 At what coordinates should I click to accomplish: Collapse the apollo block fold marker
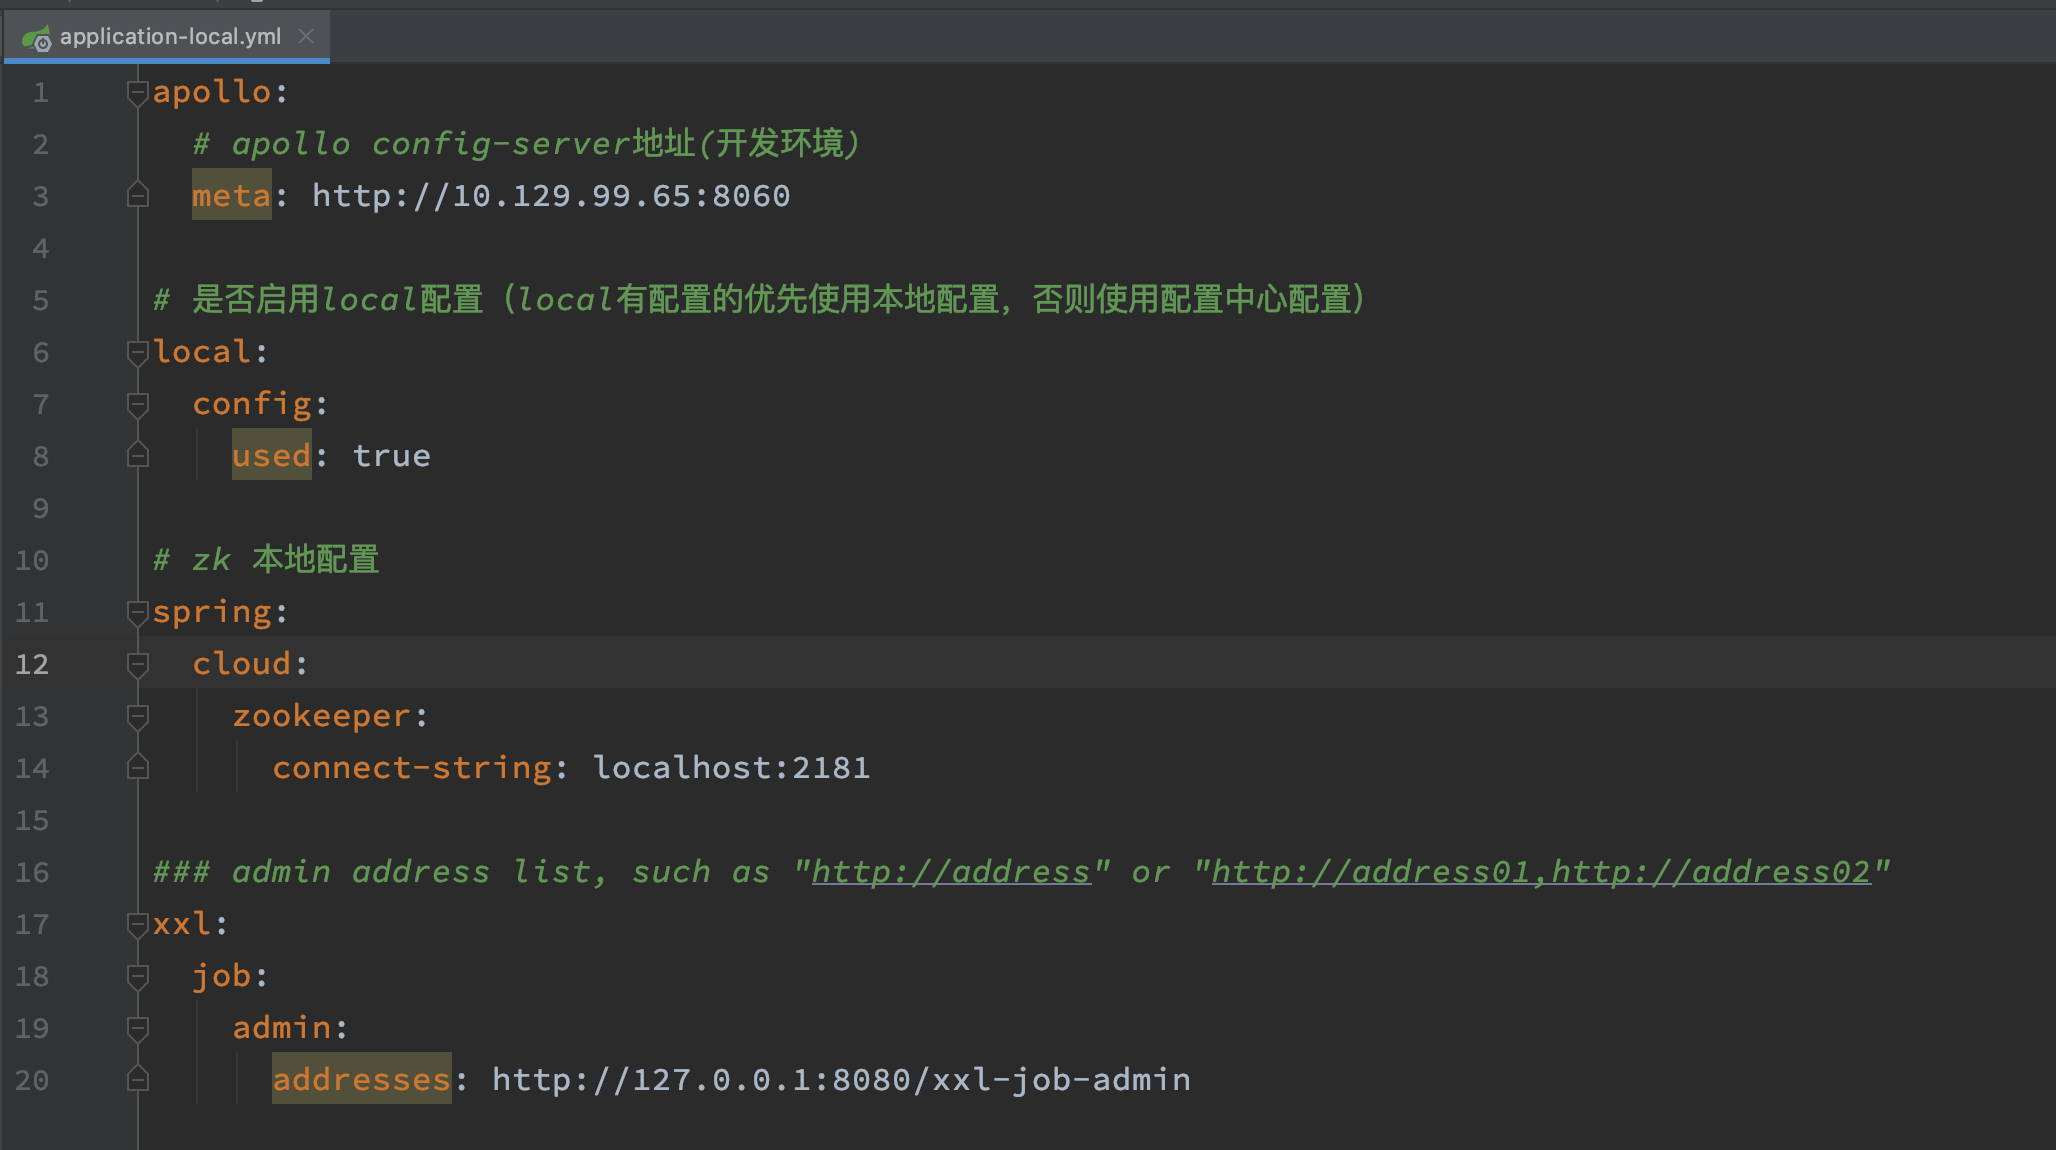point(138,93)
